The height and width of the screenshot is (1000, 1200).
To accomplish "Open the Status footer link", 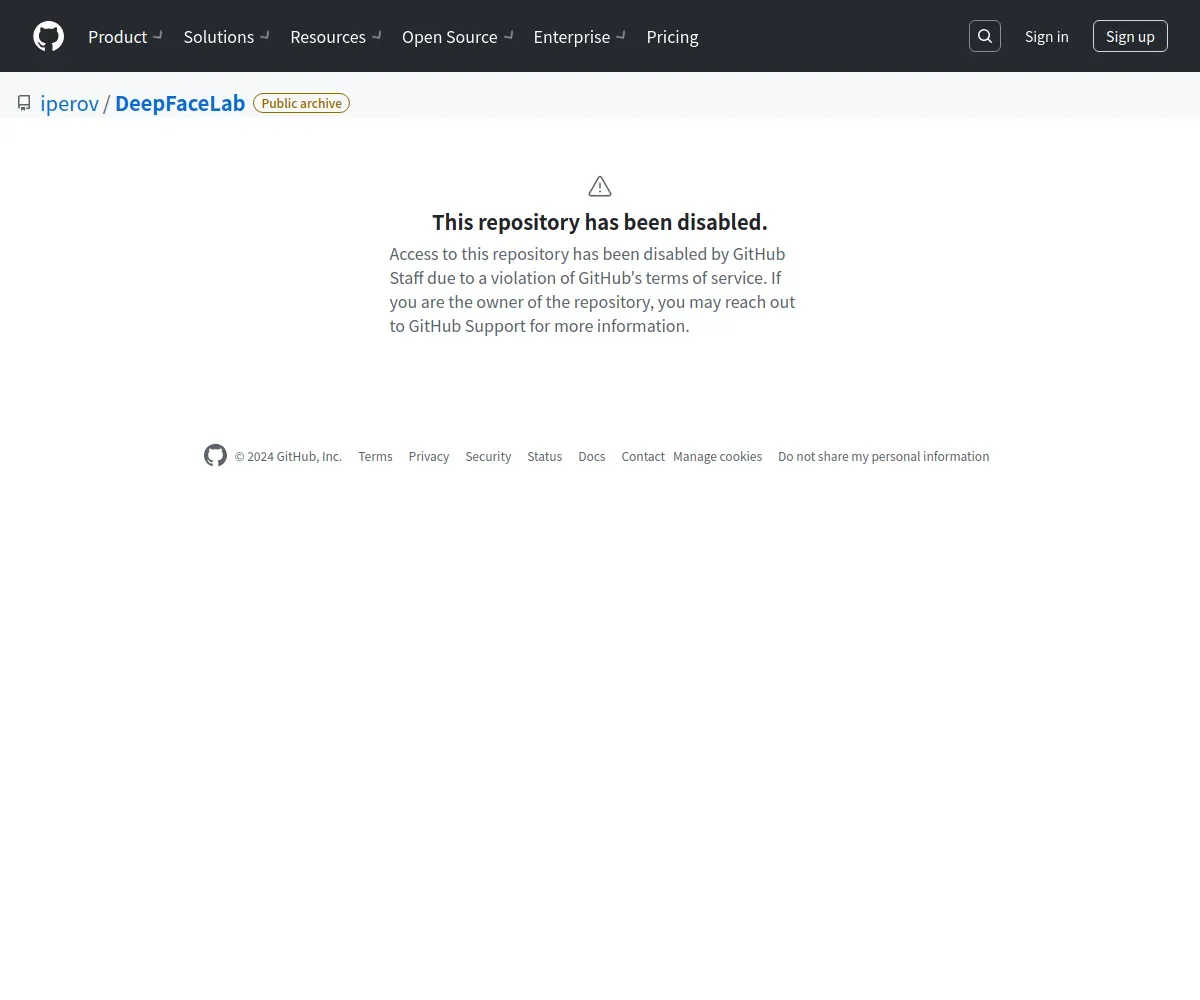I will (x=545, y=456).
